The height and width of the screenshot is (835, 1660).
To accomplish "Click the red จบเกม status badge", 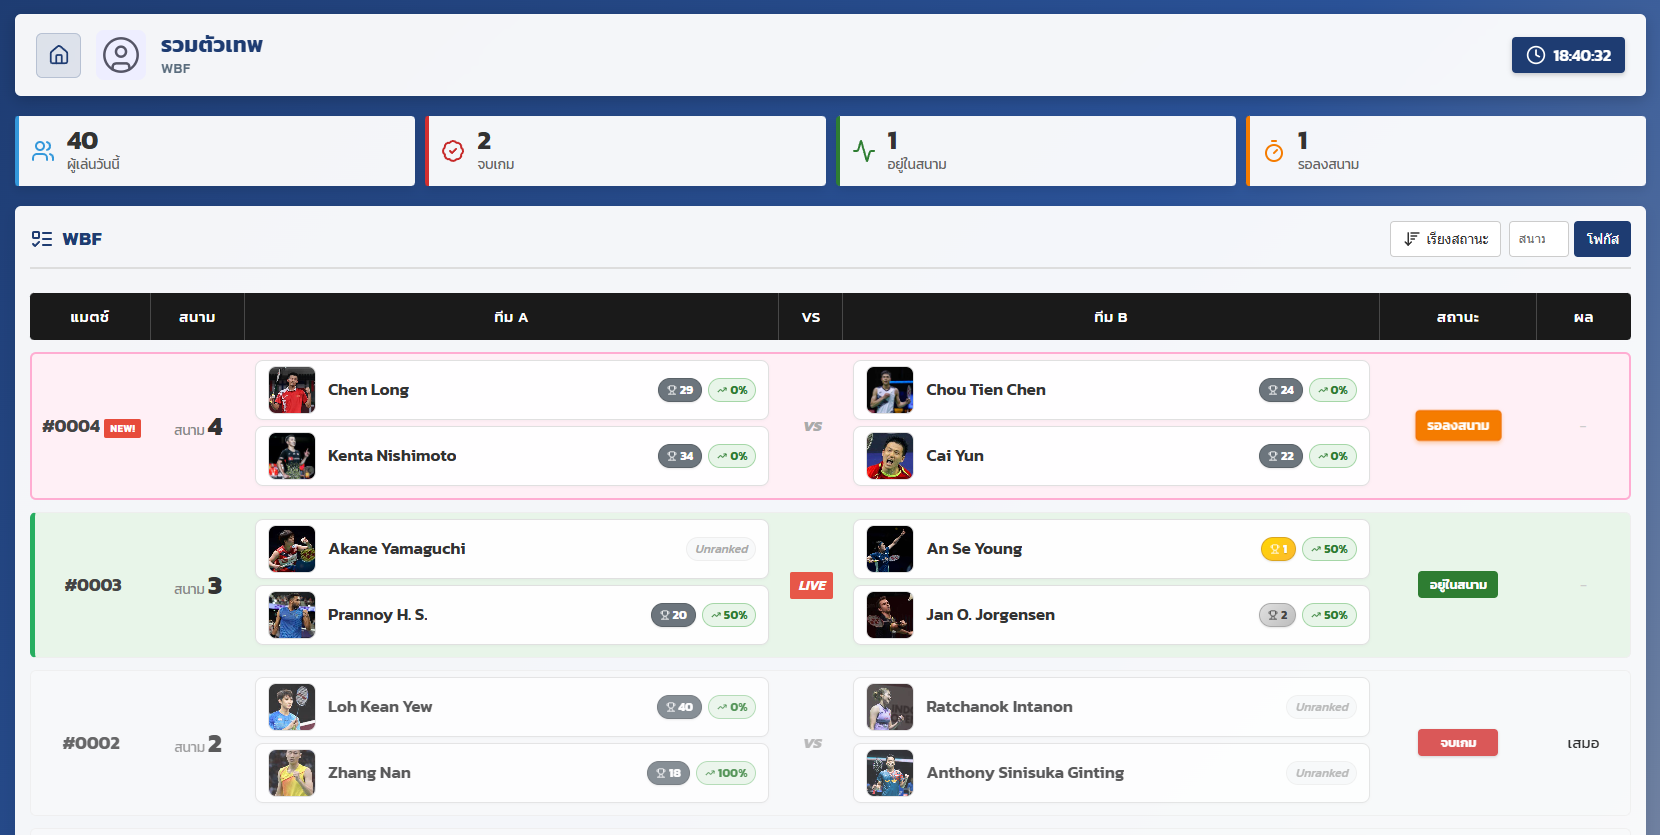I will (1457, 743).
